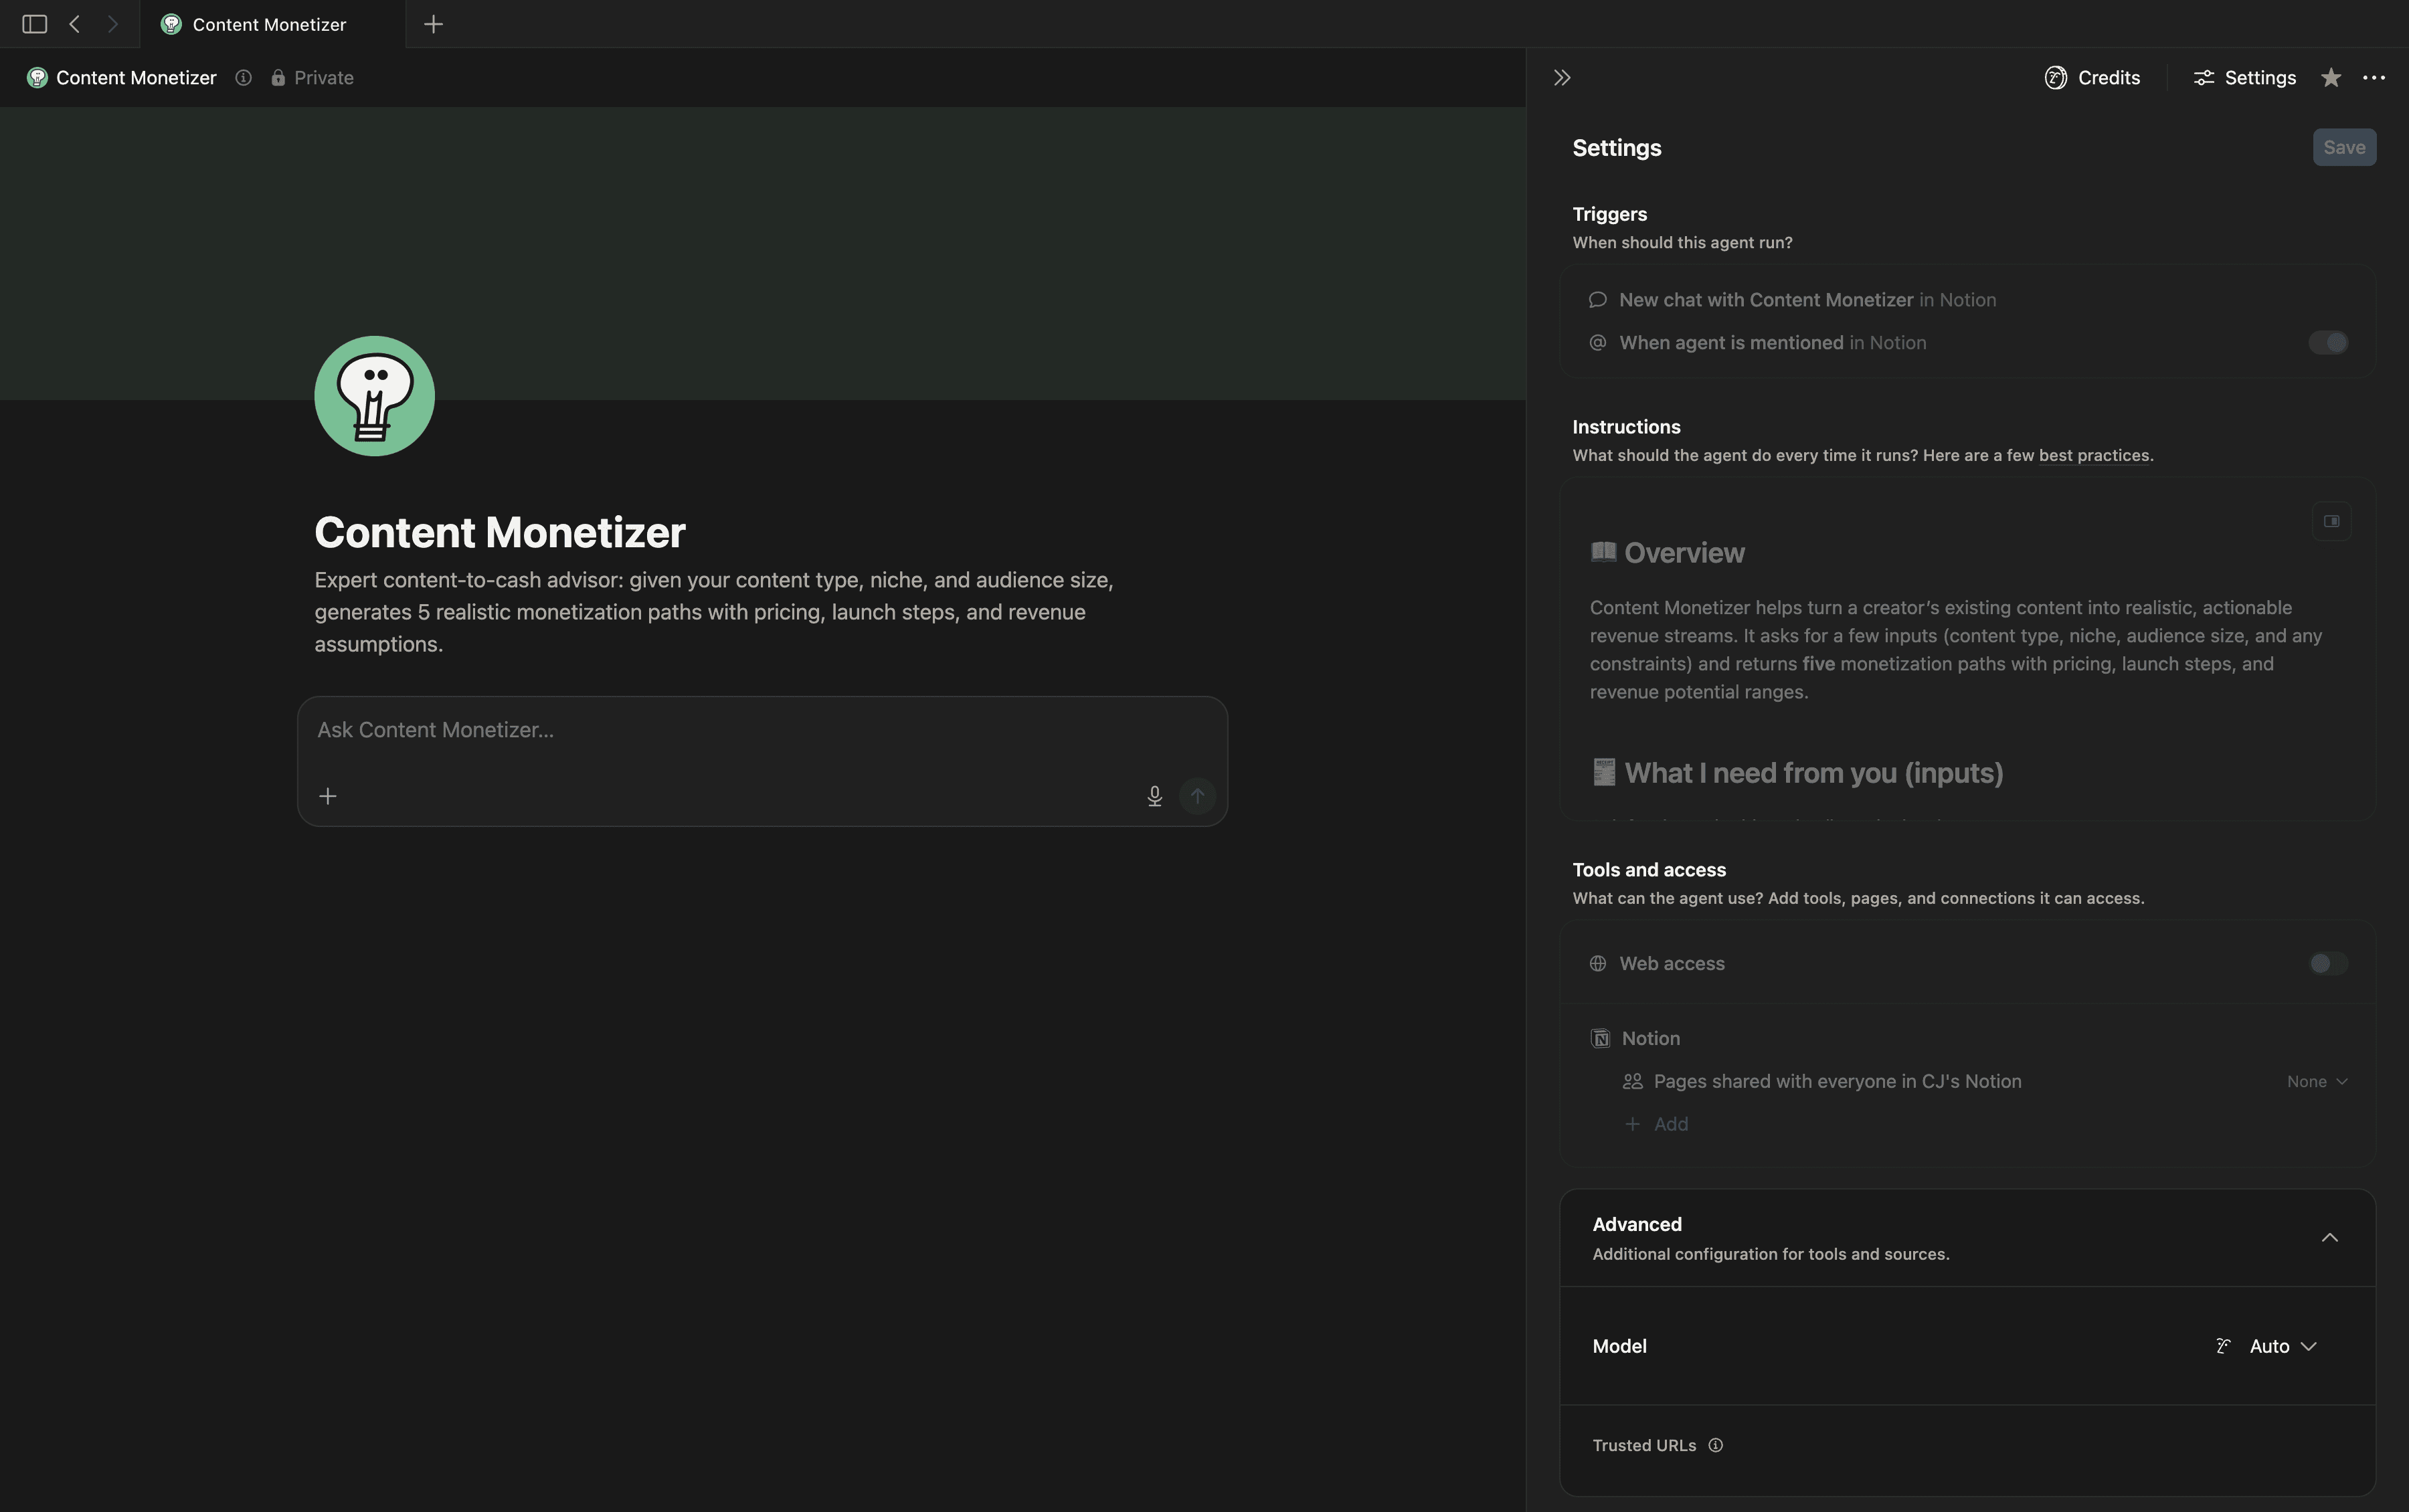Open the more options ellipsis menu

coord(2374,78)
